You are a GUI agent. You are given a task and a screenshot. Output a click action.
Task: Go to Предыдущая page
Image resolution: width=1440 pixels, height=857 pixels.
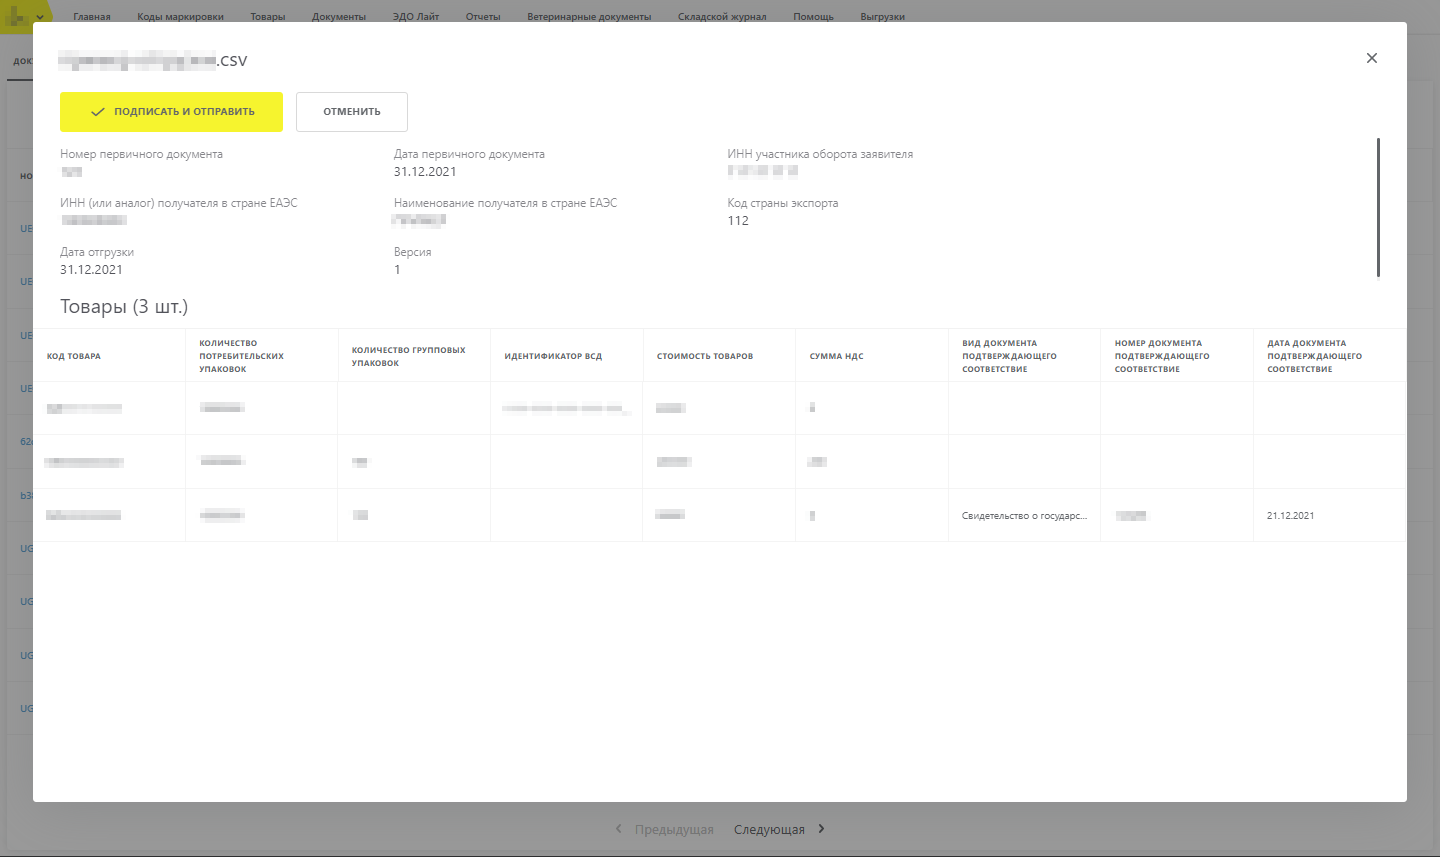pos(674,830)
